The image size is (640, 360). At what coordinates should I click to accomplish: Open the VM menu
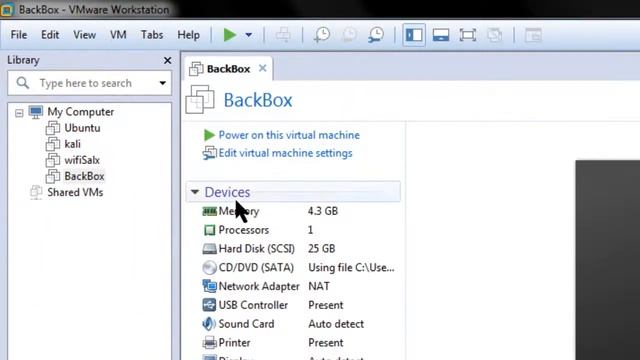(x=118, y=35)
